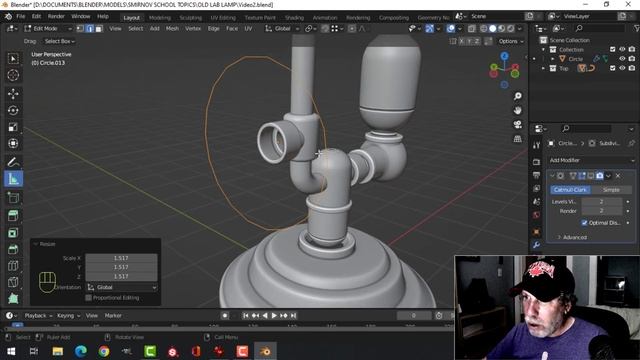
Task: Toggle camera view in viewport
Action: tap(518, 124)
